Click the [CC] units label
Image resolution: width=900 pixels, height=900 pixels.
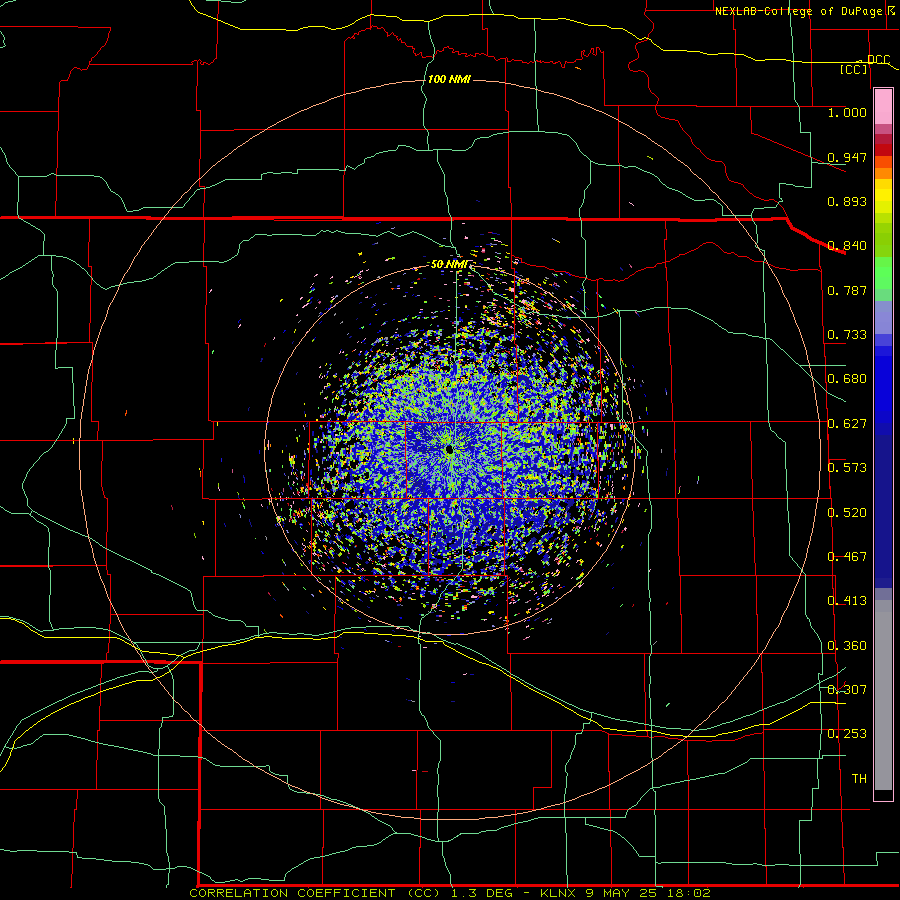[854, 69]
